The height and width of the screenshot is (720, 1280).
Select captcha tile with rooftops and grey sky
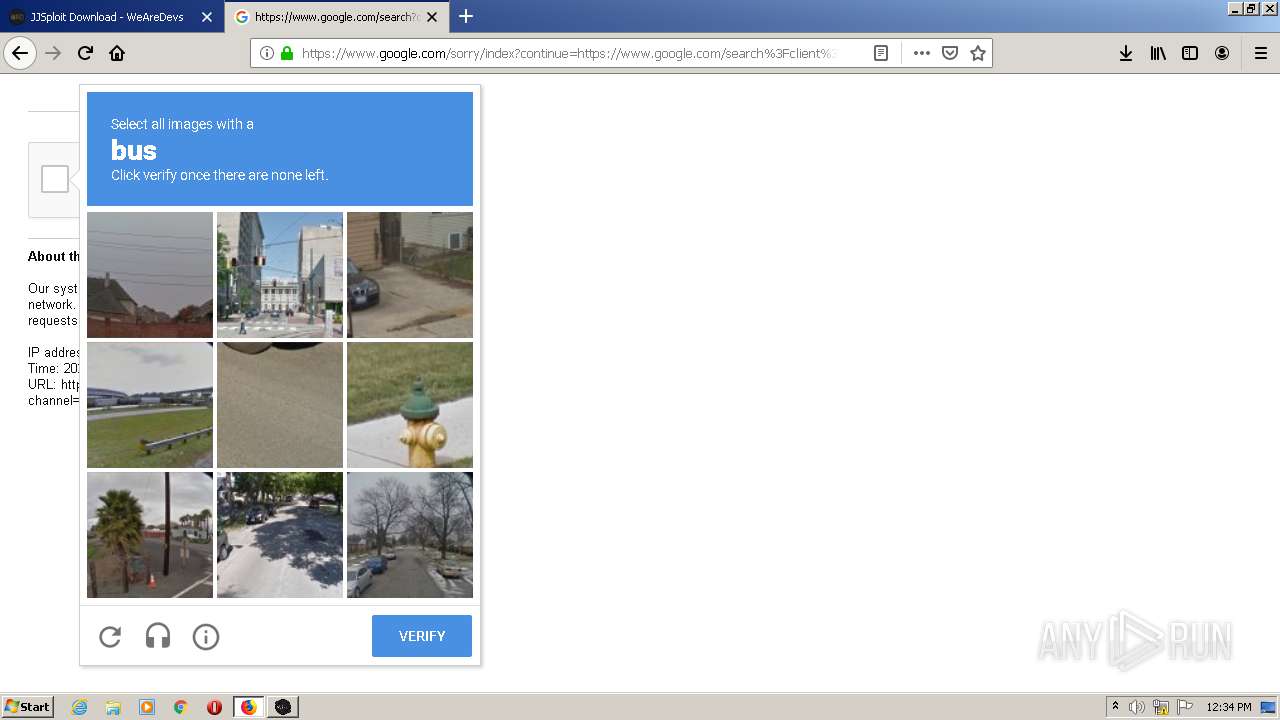click(150, 275)
